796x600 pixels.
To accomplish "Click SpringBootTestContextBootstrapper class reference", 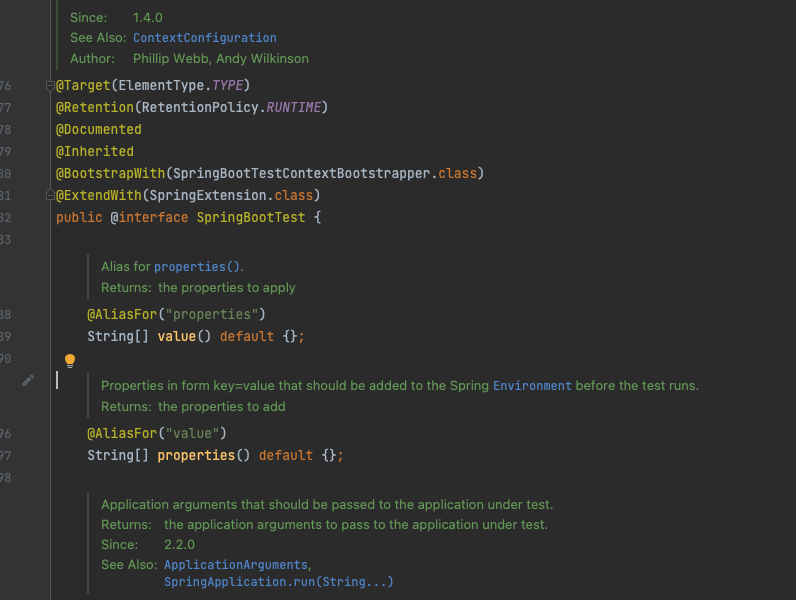I will tap(302, 174).
